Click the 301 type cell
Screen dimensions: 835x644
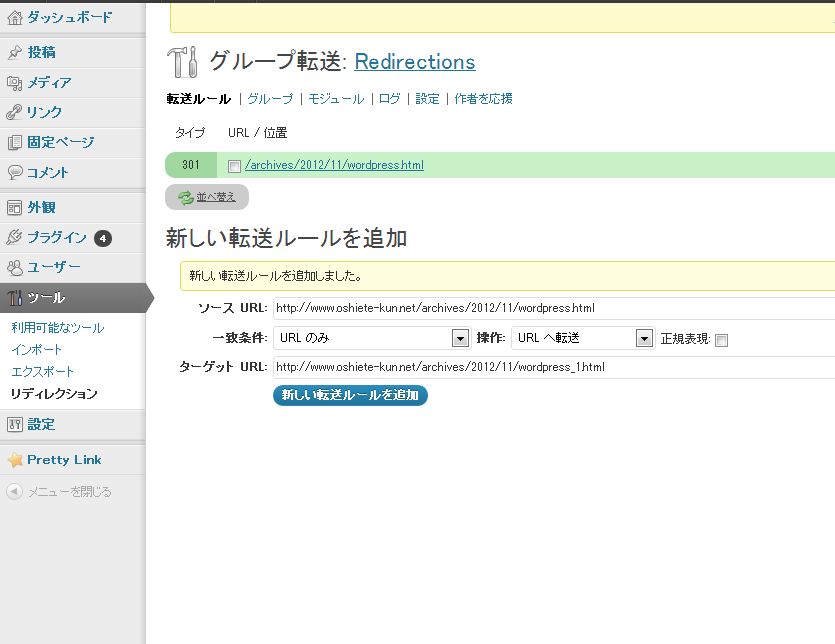pyautogui.click(x=191, y=165)
